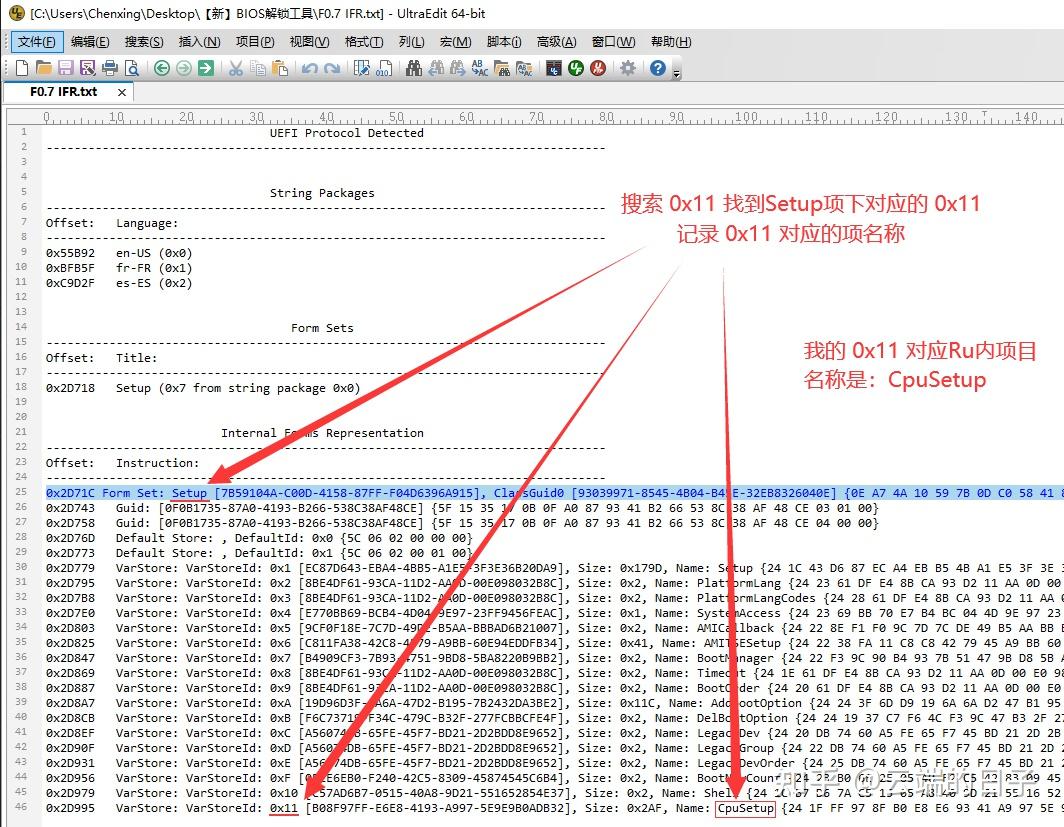1064x827 pixels.
Task: Click the Save As icon
Action: [88, 68]
